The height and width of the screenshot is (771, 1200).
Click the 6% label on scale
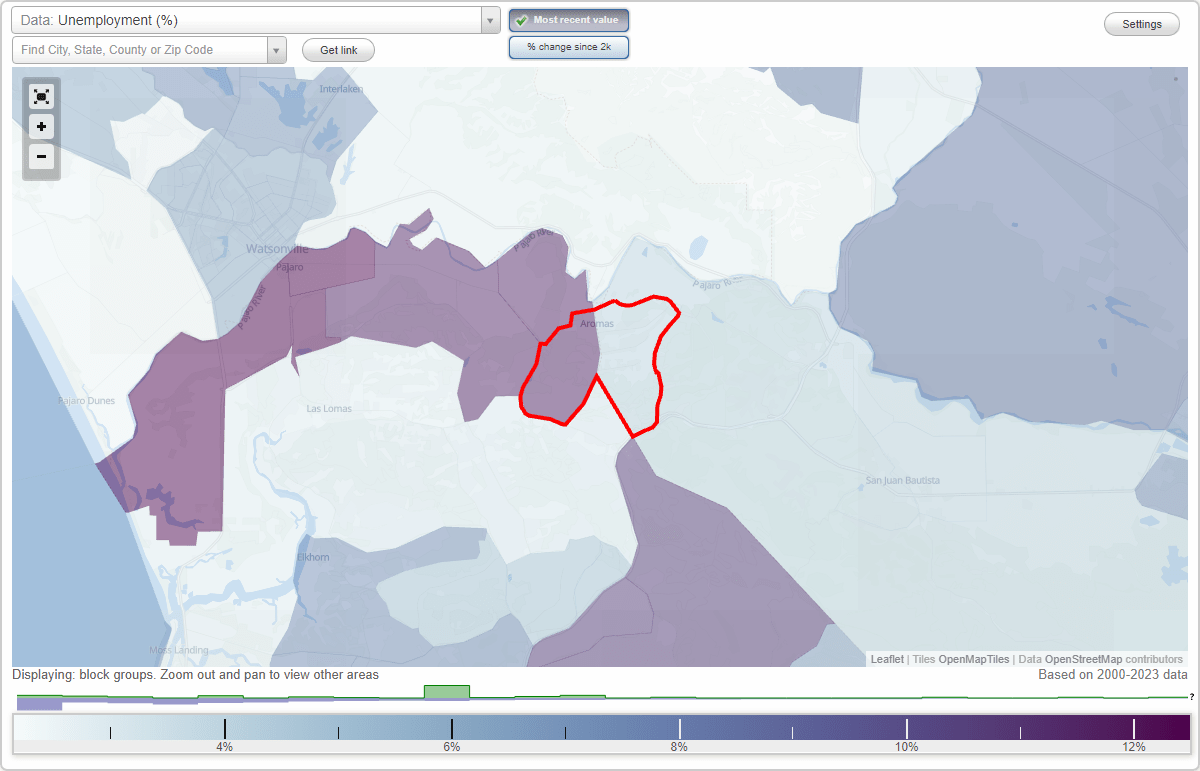(452, 747)
